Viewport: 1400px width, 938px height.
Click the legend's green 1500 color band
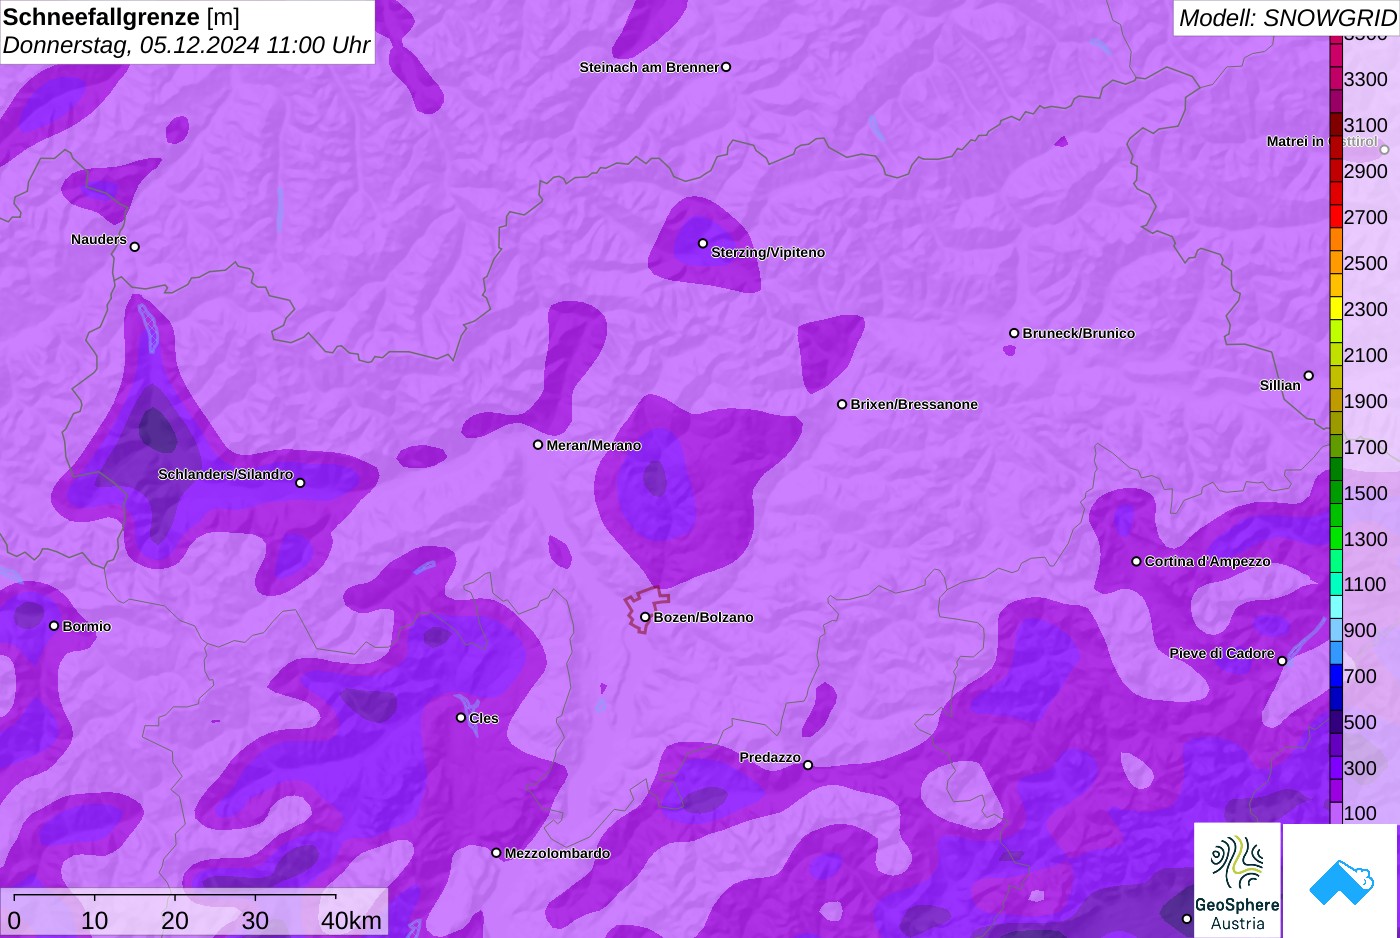click(1336, 493)
